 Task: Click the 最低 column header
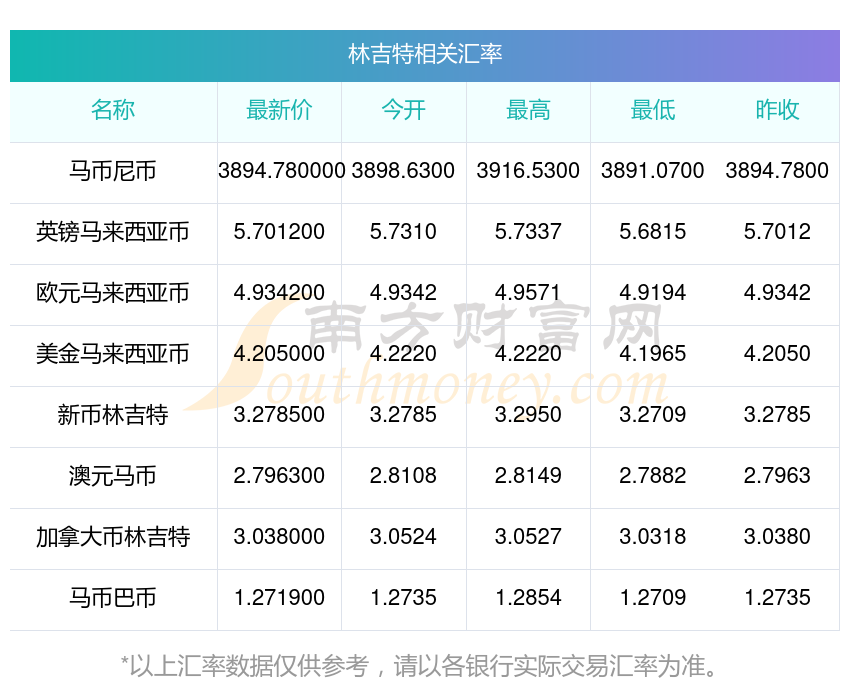653,110
